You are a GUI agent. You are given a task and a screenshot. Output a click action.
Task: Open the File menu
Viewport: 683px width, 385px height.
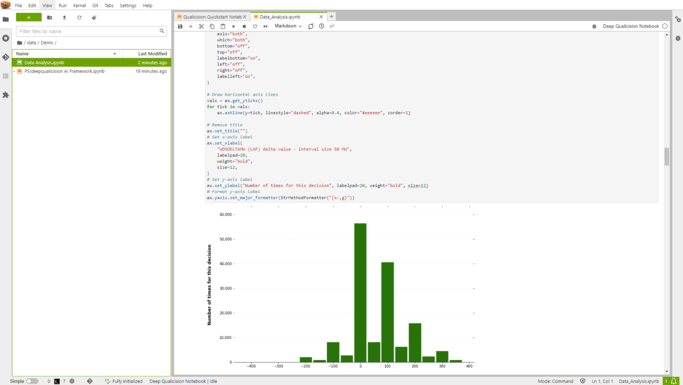18,6
